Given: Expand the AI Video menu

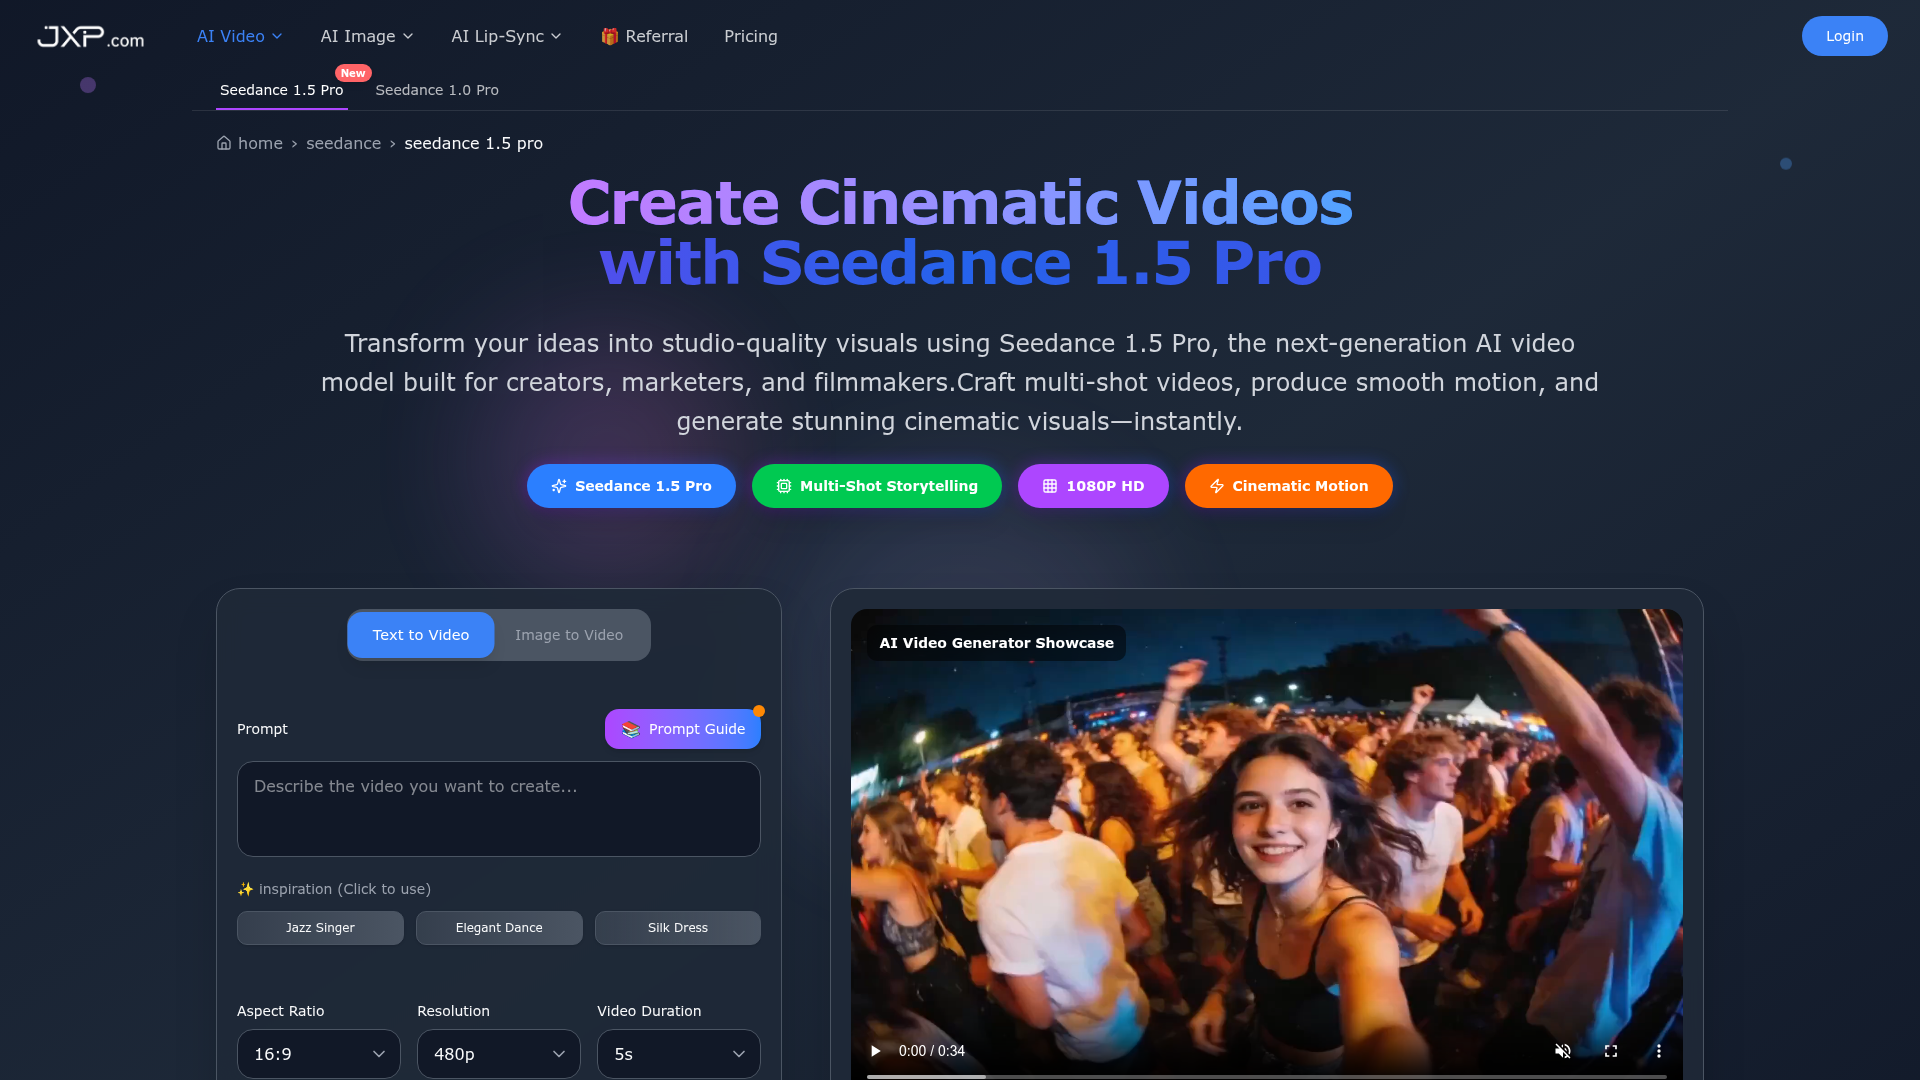Looking at the screenshot, I should [x=240, y=36].
